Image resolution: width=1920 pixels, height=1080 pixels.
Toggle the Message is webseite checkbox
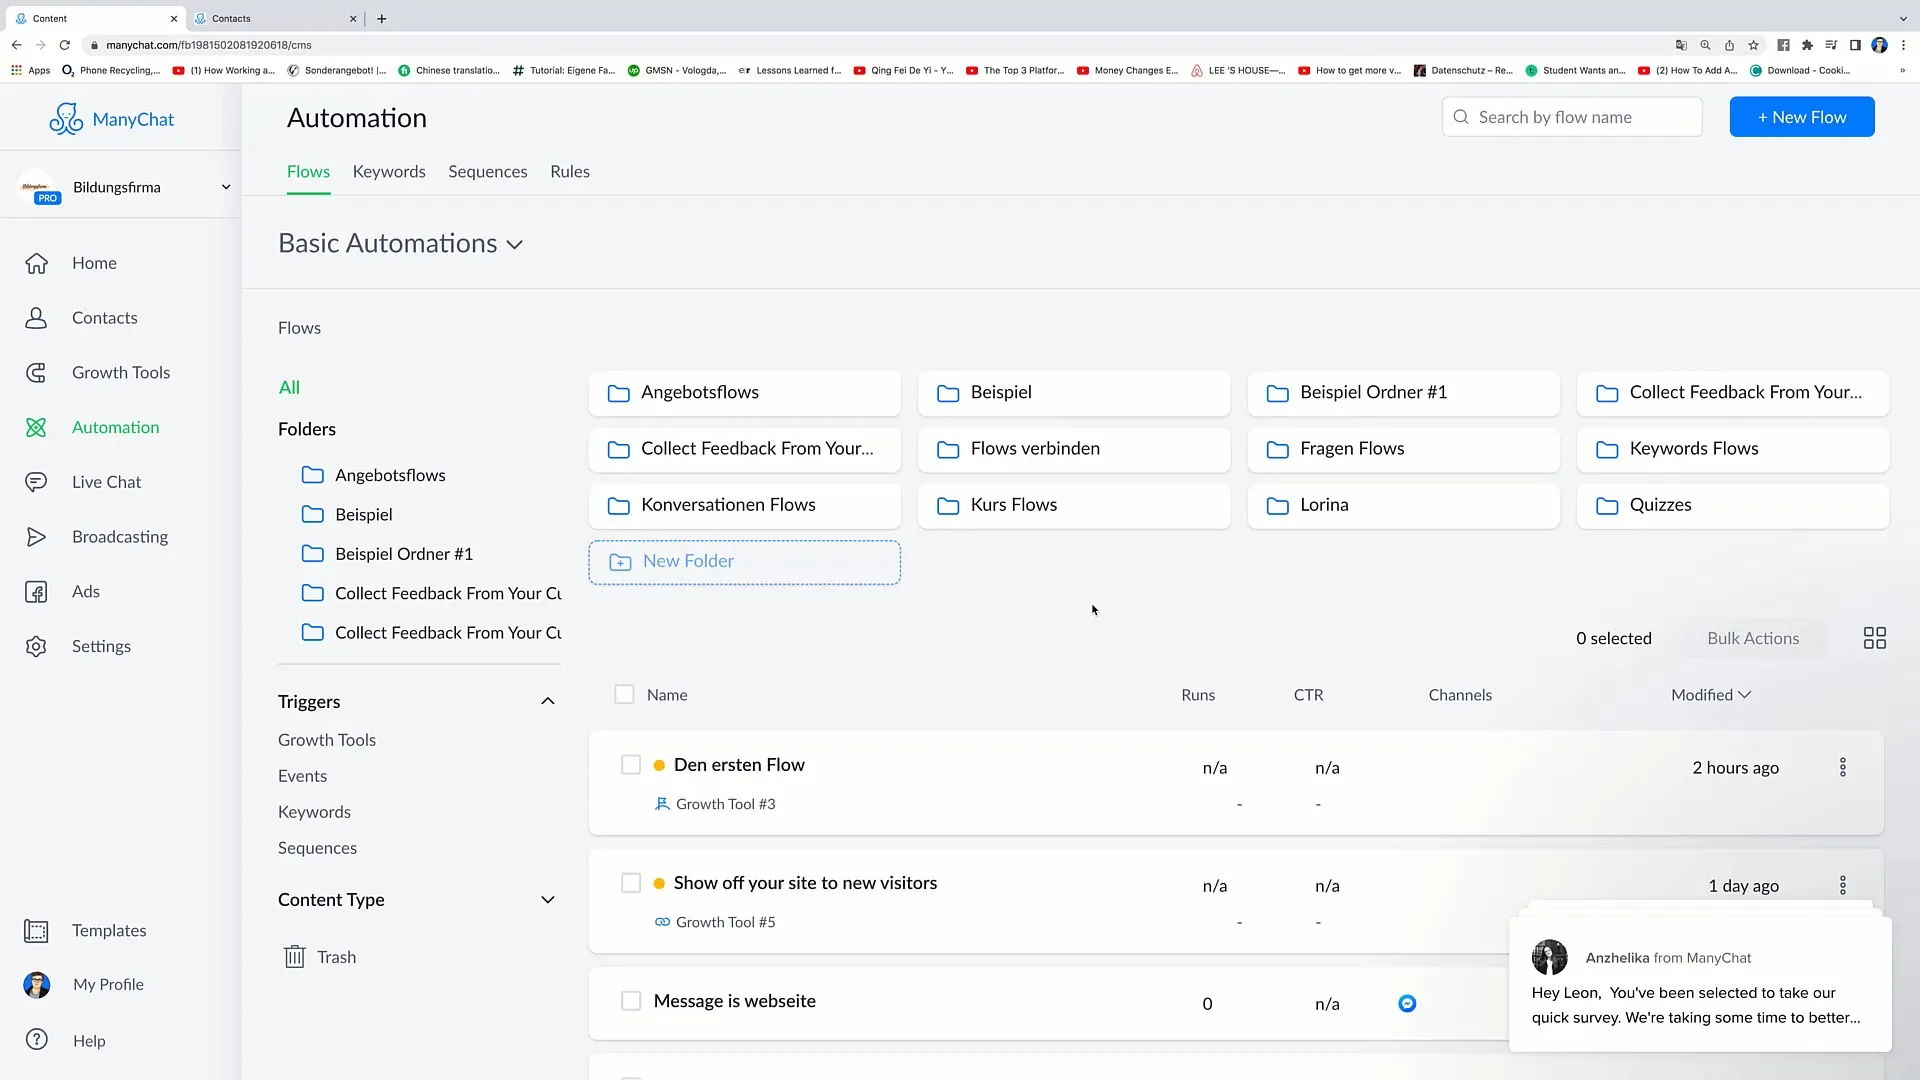[x=630, y=1000]
